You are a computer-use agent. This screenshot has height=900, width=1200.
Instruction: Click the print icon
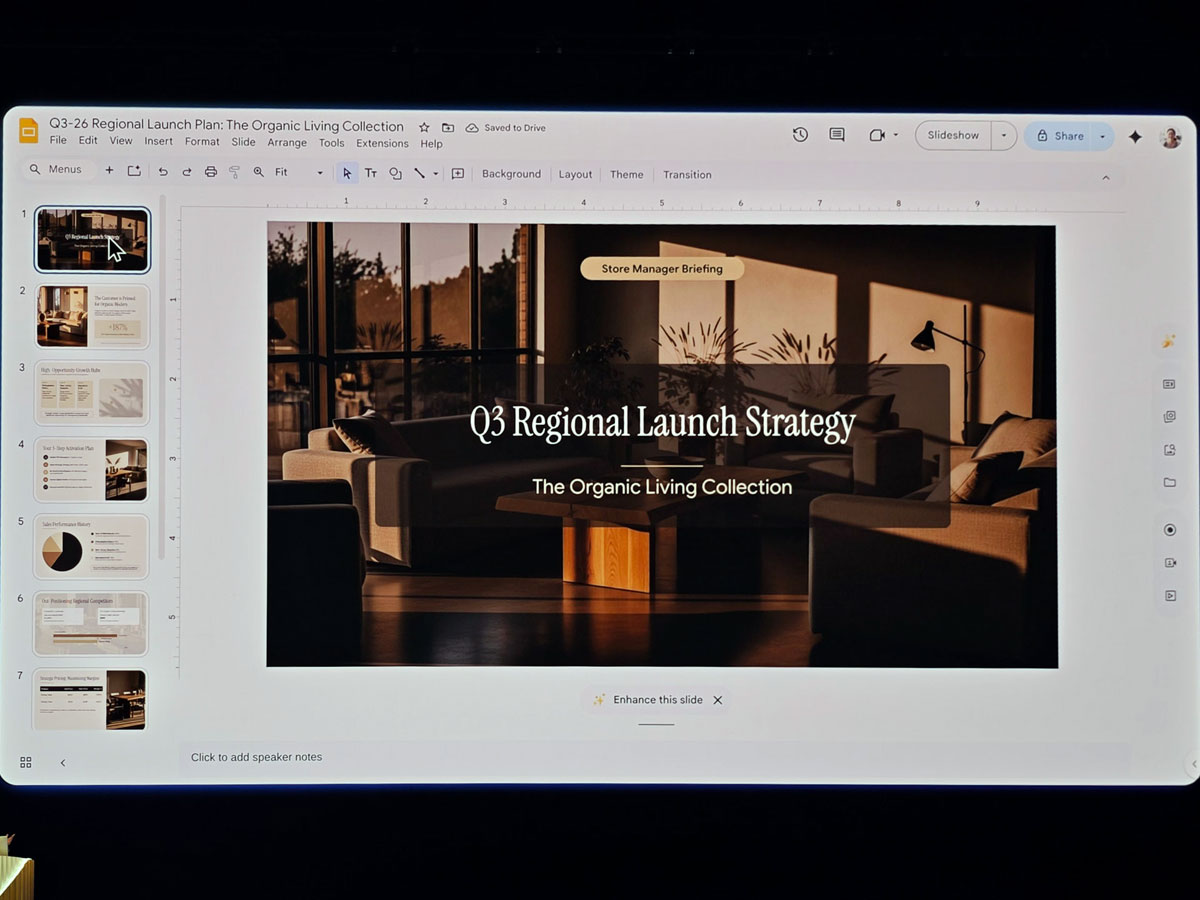click(x=210, y=172)
